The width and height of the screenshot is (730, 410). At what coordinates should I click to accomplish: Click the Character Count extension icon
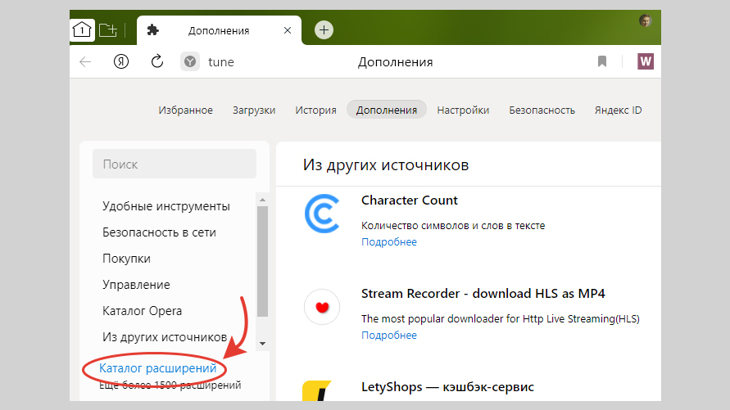[x=321, y=214]
